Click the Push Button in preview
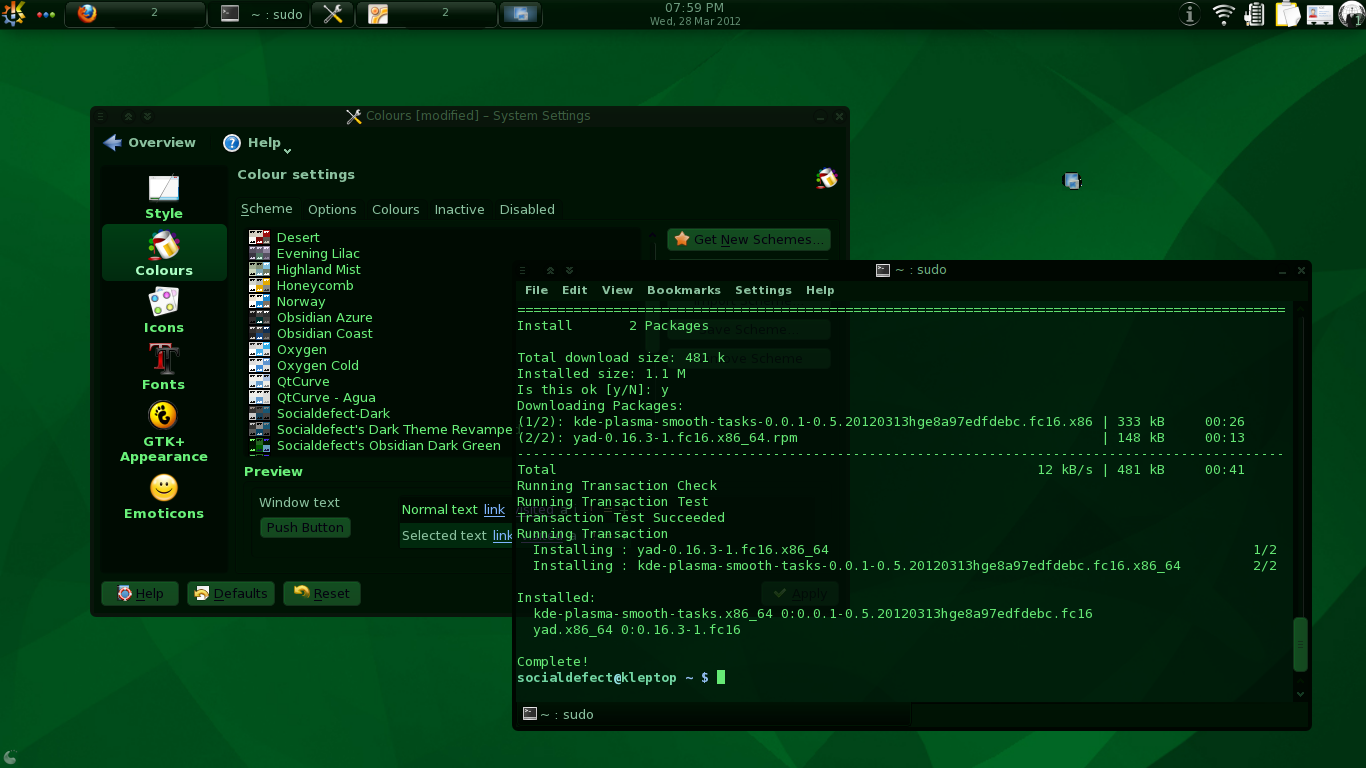Screen dimensions: 1366x768 point(305,527)
